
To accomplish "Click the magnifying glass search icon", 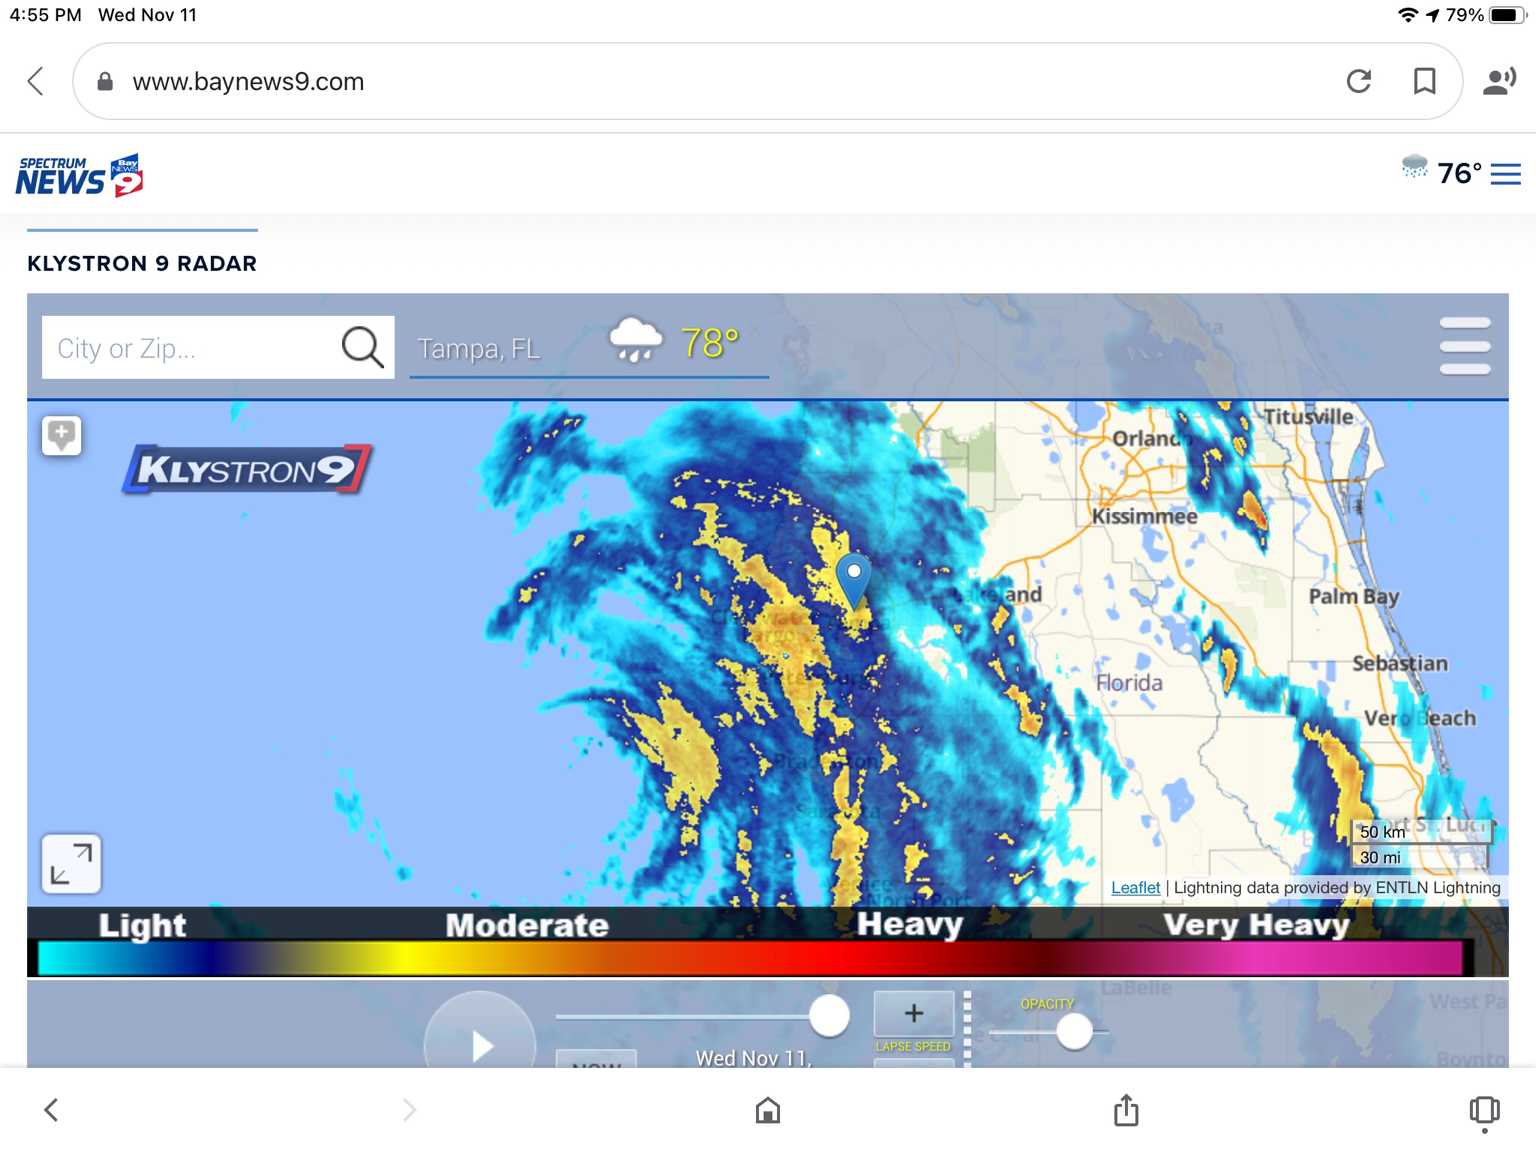I will click(x=362, y=348).
